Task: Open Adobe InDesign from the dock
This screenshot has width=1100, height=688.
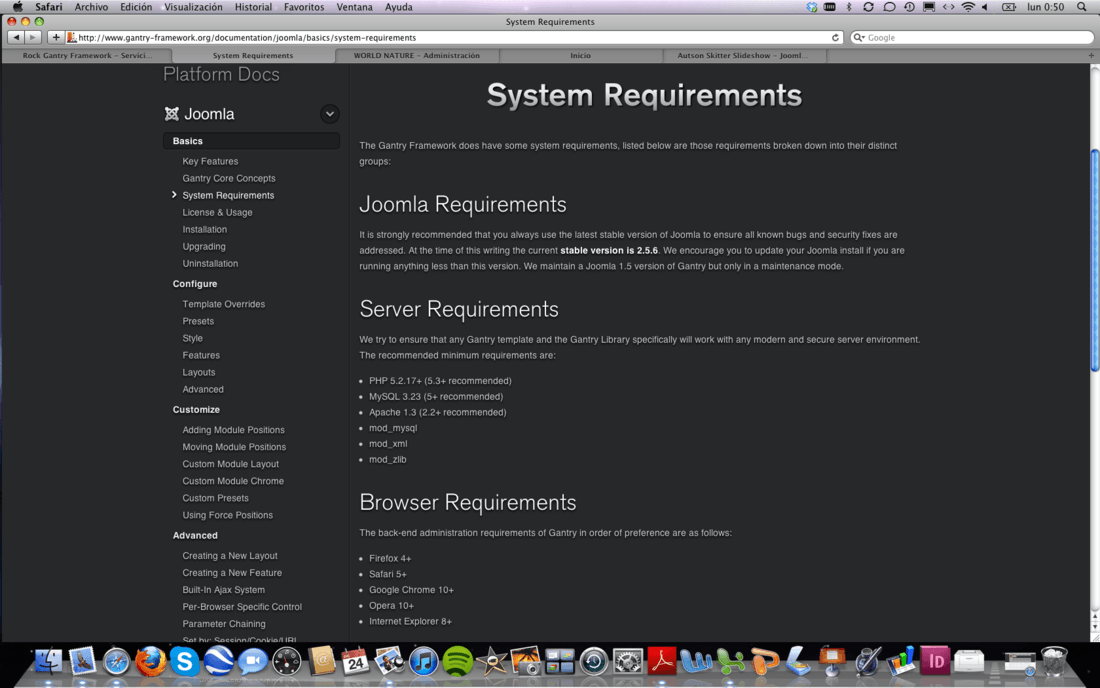Action: (934, 661)
